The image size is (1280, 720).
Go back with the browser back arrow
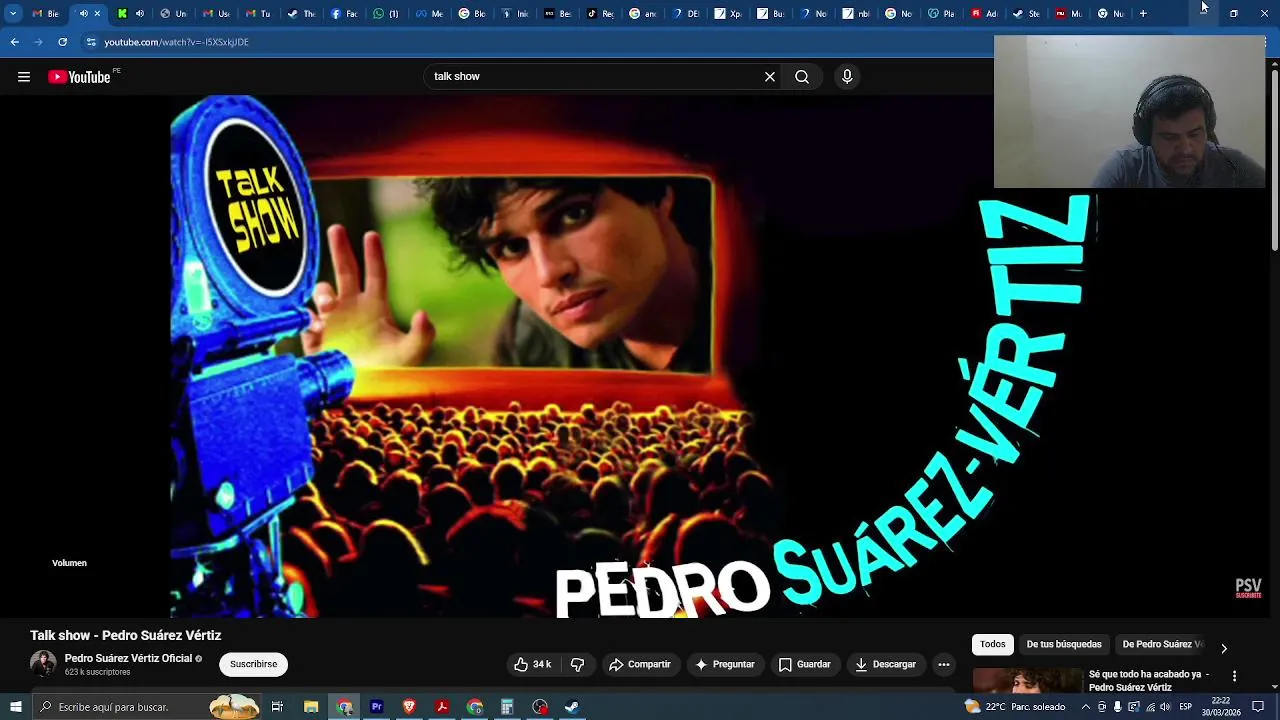tap(14, 42)
